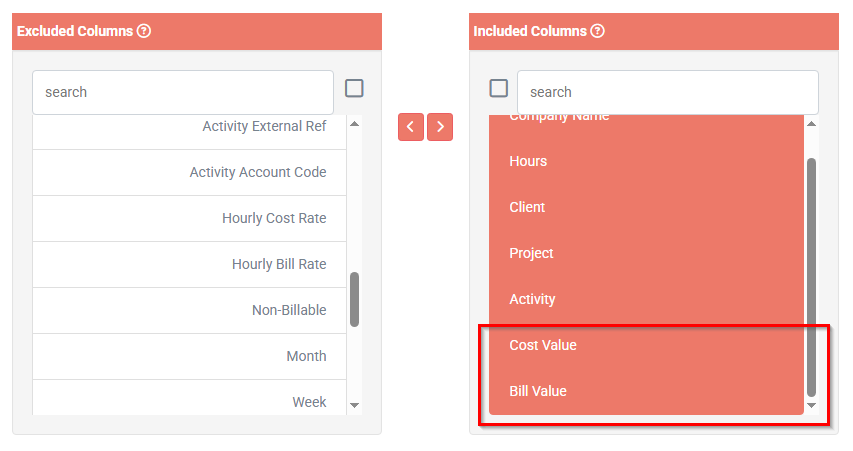Select Hourly Cost Rate in excluded list
Viewport: 853px width, 451px height.
(x=189, y=219)
